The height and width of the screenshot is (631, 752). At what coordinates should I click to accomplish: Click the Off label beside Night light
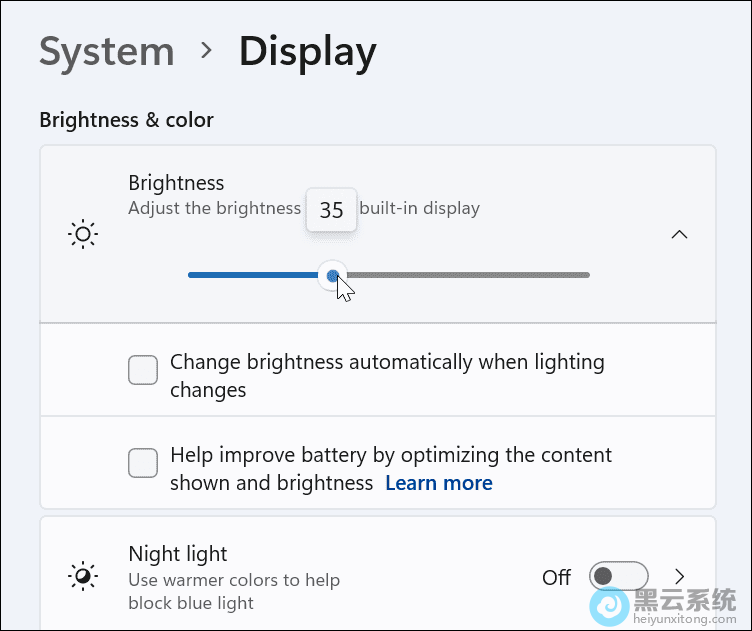[x=556, y=577]
